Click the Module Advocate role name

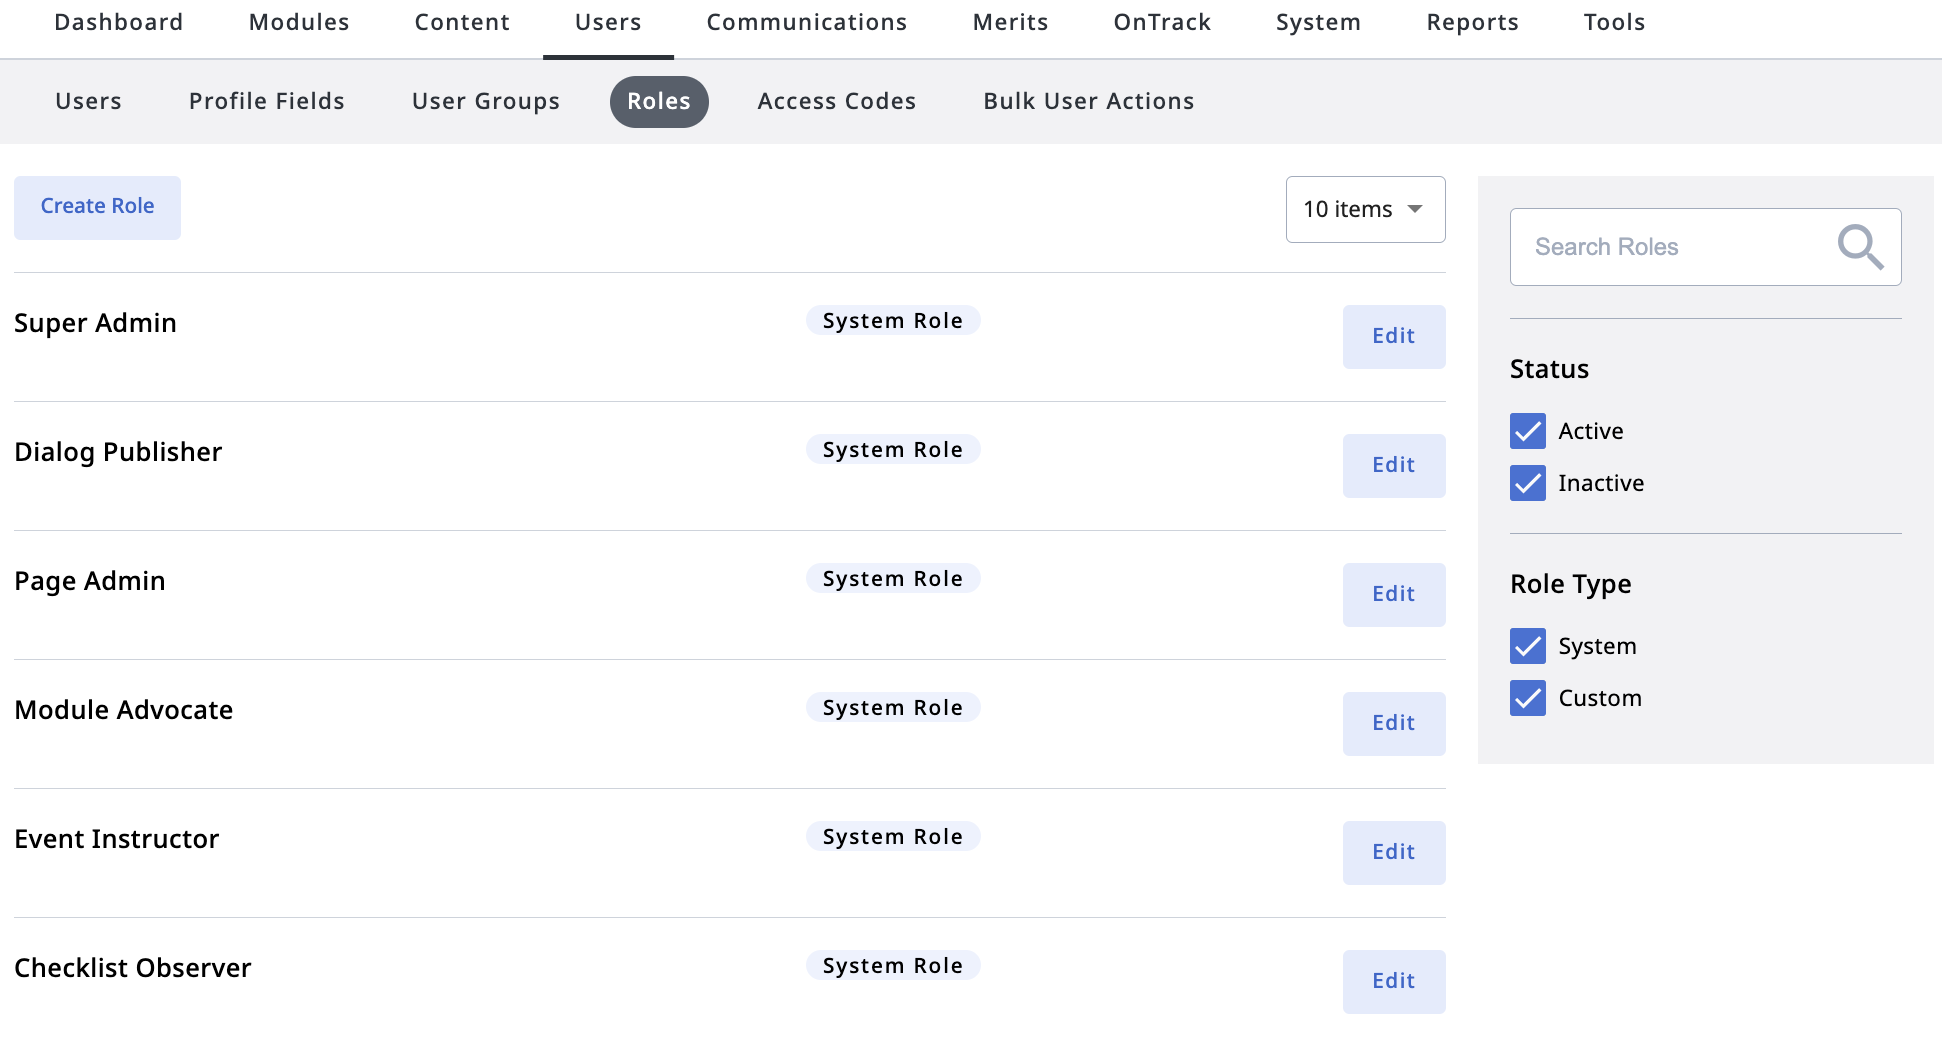(123, 710)
